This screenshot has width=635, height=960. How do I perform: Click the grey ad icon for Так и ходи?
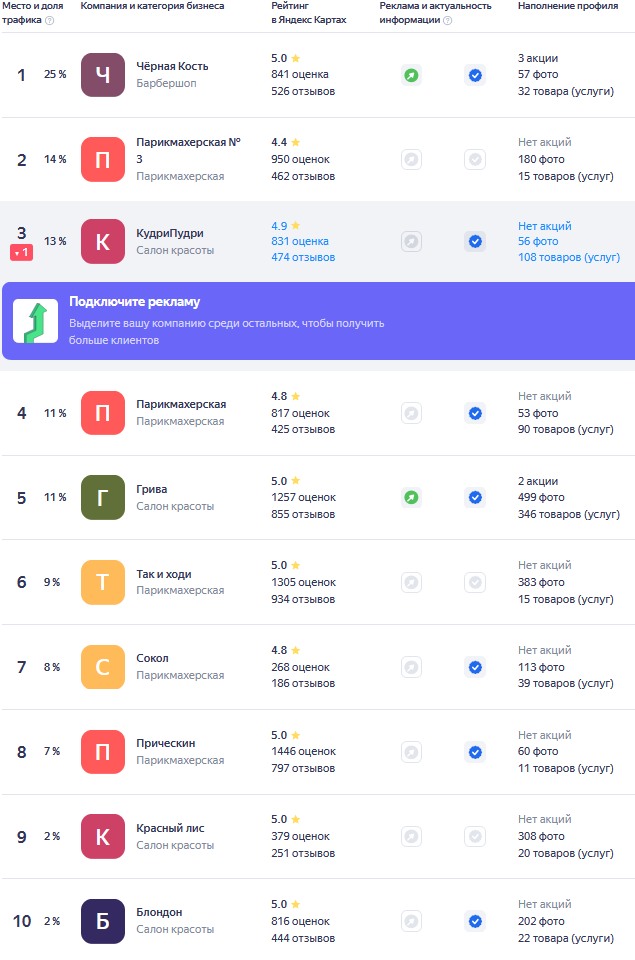click(411, 582)
